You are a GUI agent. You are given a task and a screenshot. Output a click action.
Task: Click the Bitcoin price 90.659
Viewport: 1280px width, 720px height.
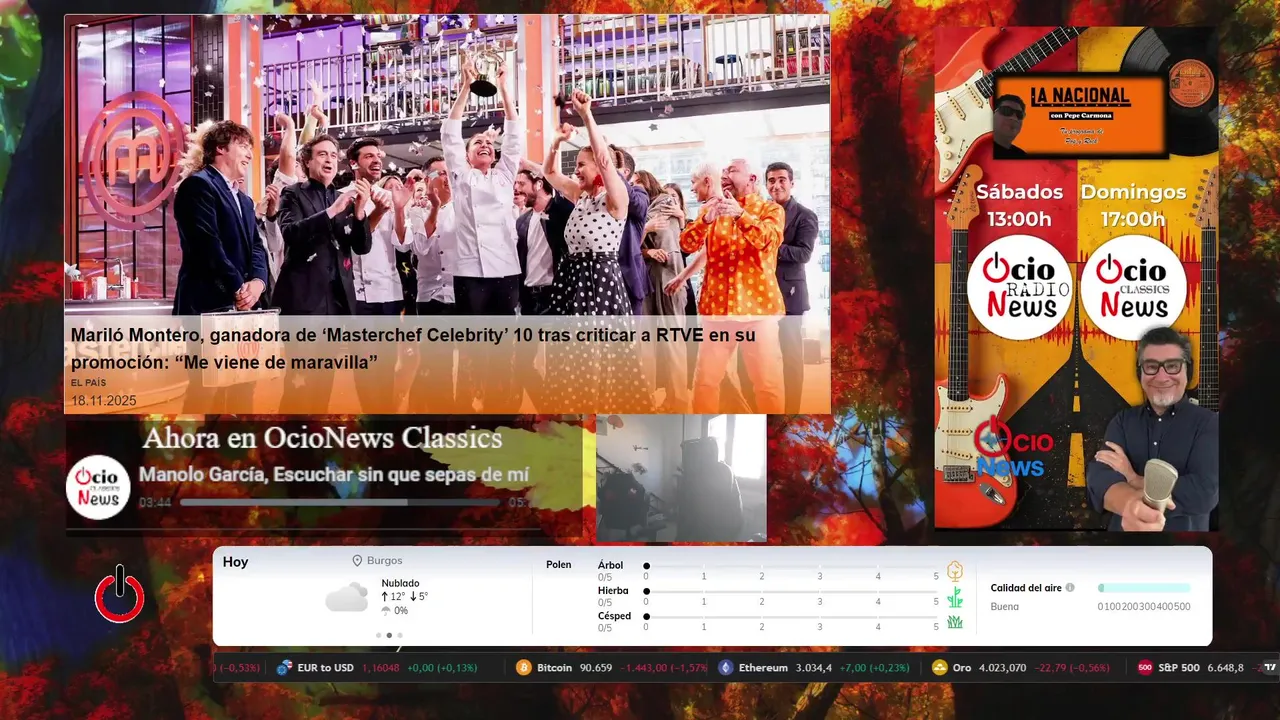[596, 668]
